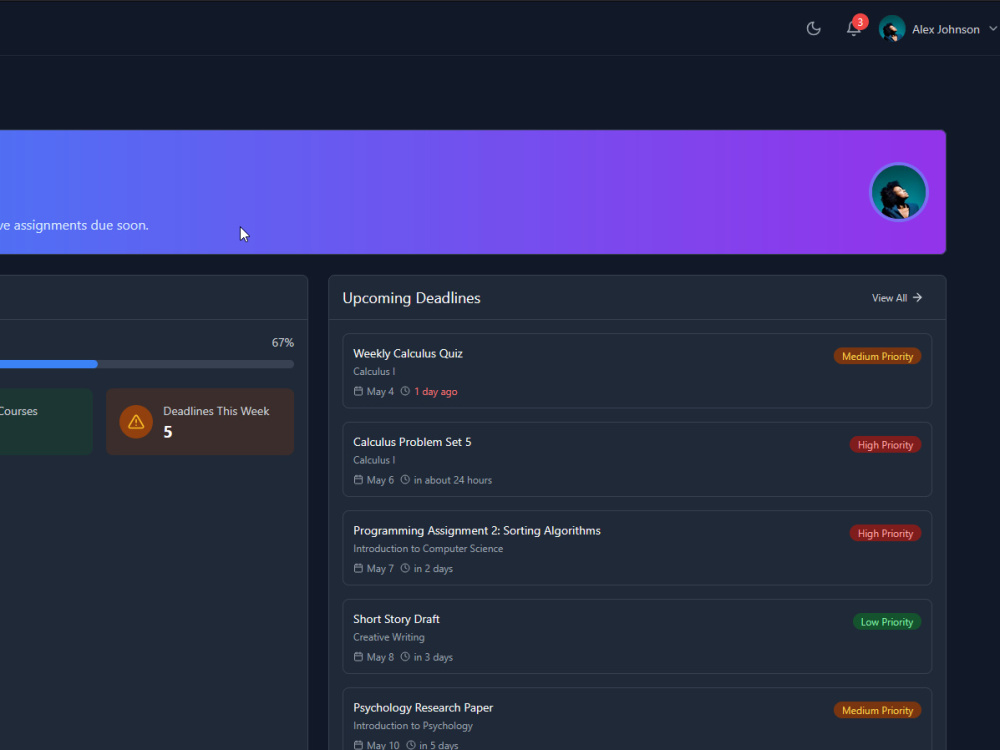Toggle dark mode with the moon icon
The image size is (1000, 750).
click(813, 29)
